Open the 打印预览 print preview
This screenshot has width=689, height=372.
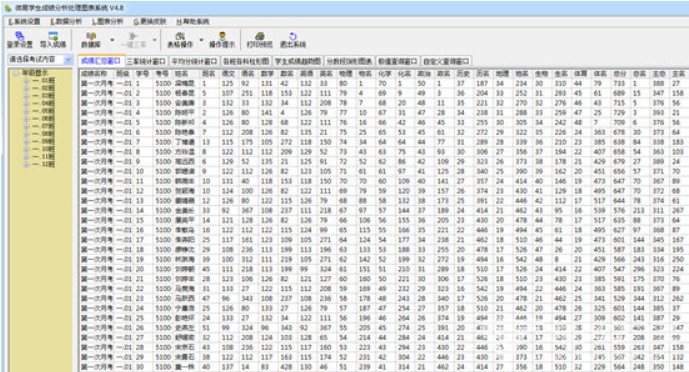click(x=259, y=40)
